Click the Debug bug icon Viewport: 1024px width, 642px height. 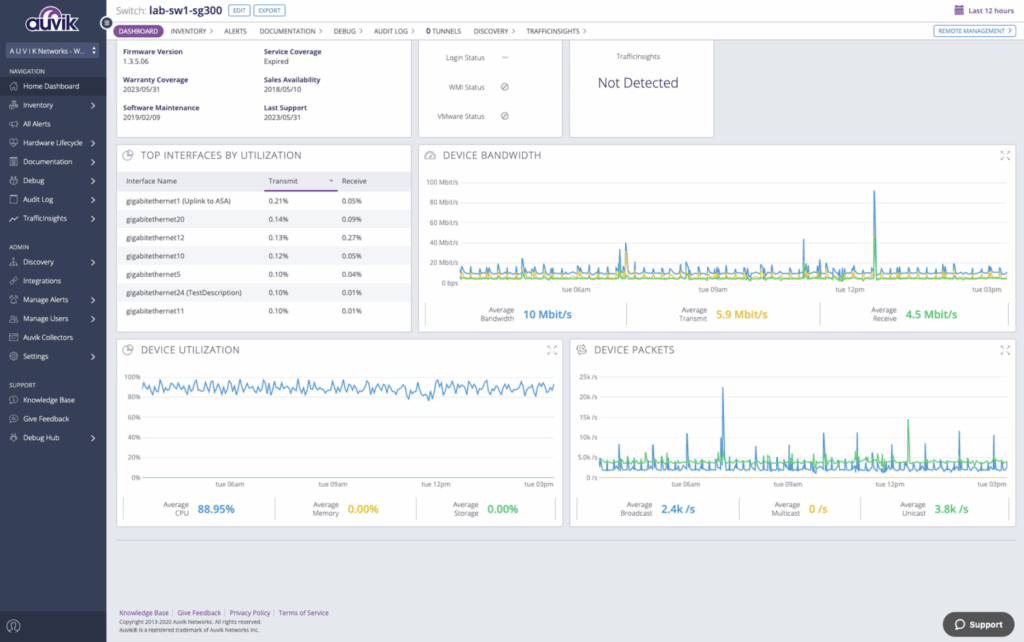[x=14, y=181]
